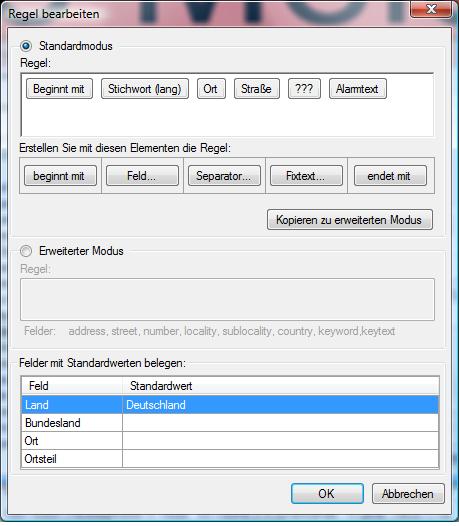Confirm the rule with OK
The width and height of the screenshot is (459, 526).
(x=327, y=493)
